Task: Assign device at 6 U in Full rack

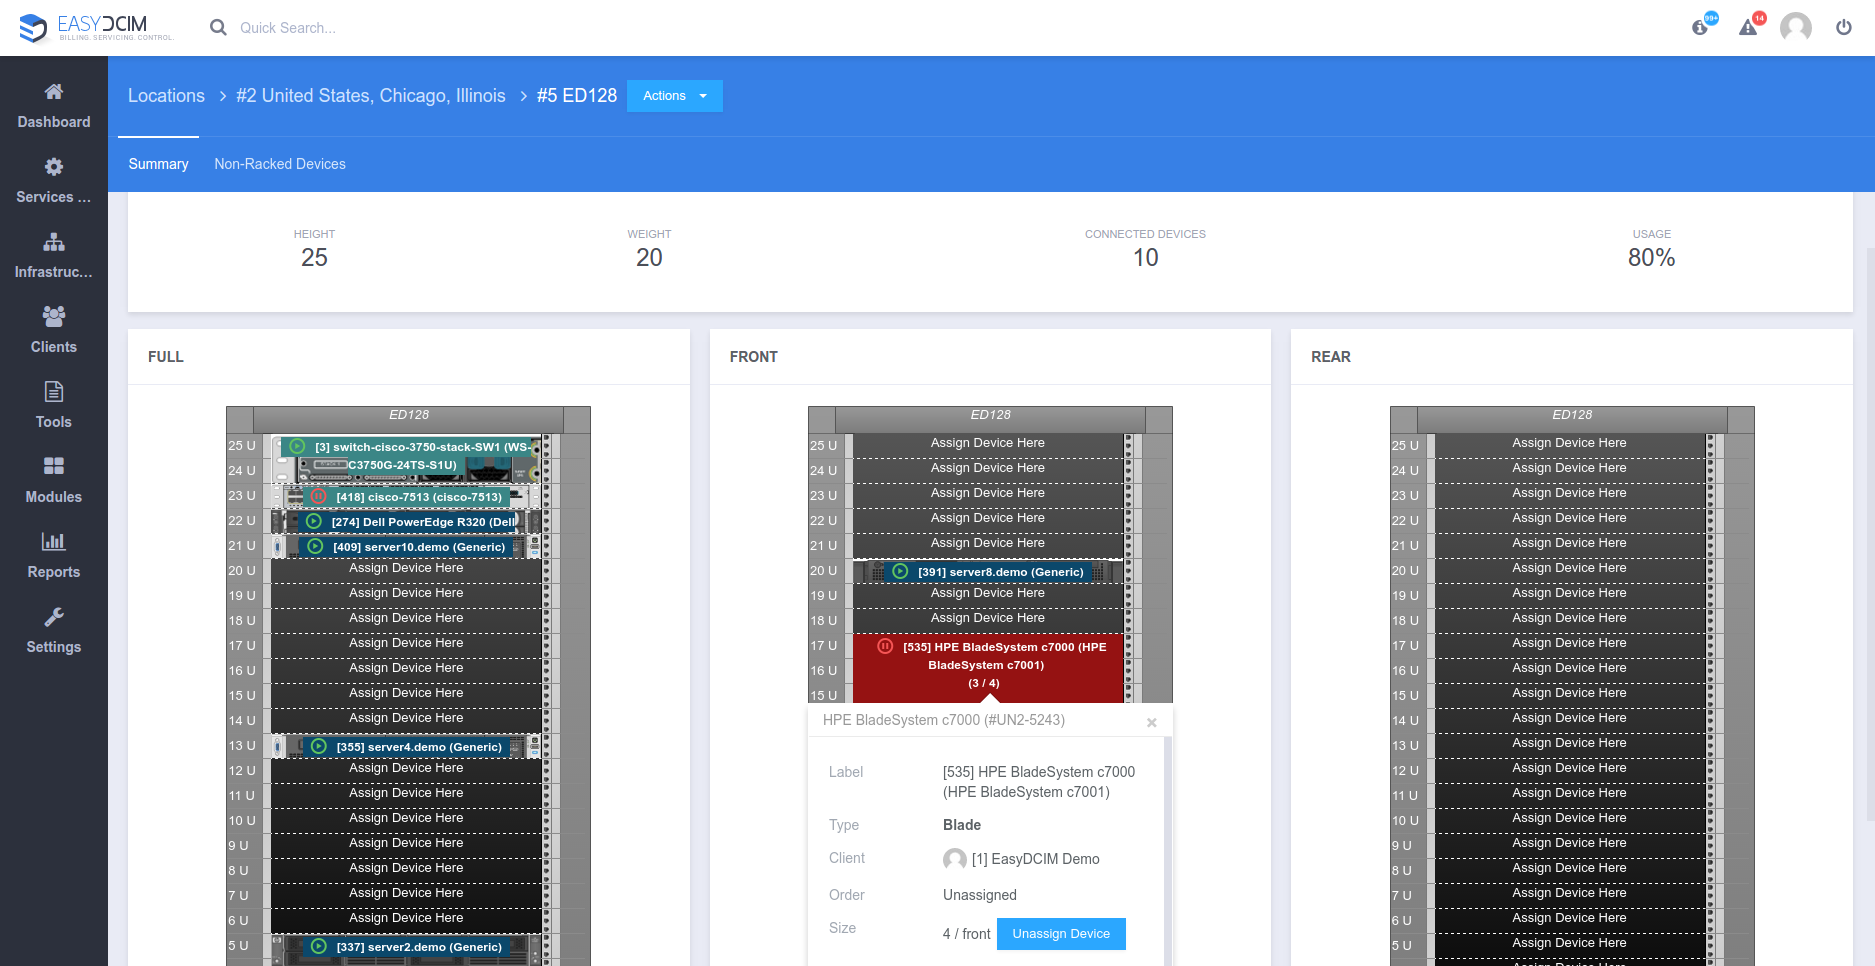Action: point(406,919)
